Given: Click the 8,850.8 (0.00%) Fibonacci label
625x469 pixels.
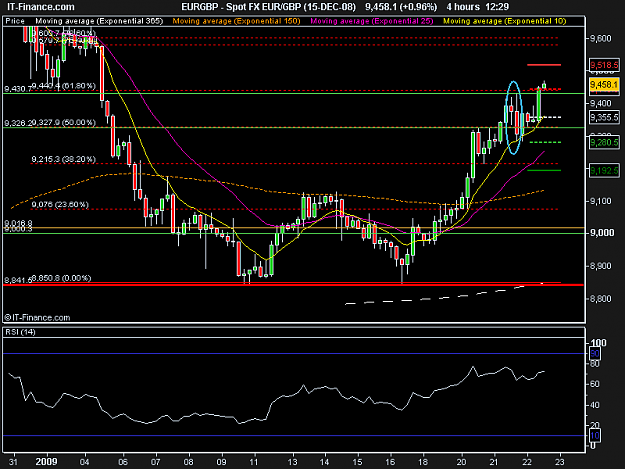Looking at the screenshot, I should 61,278.
